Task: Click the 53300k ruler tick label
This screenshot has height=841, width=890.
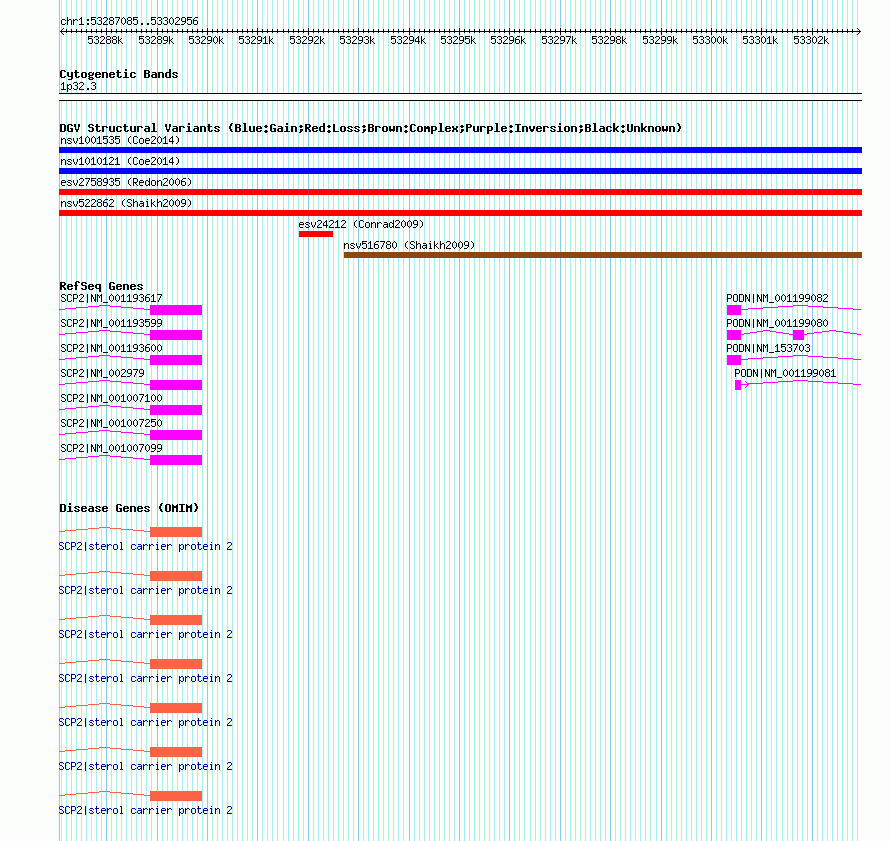Action: pos(710,40)
